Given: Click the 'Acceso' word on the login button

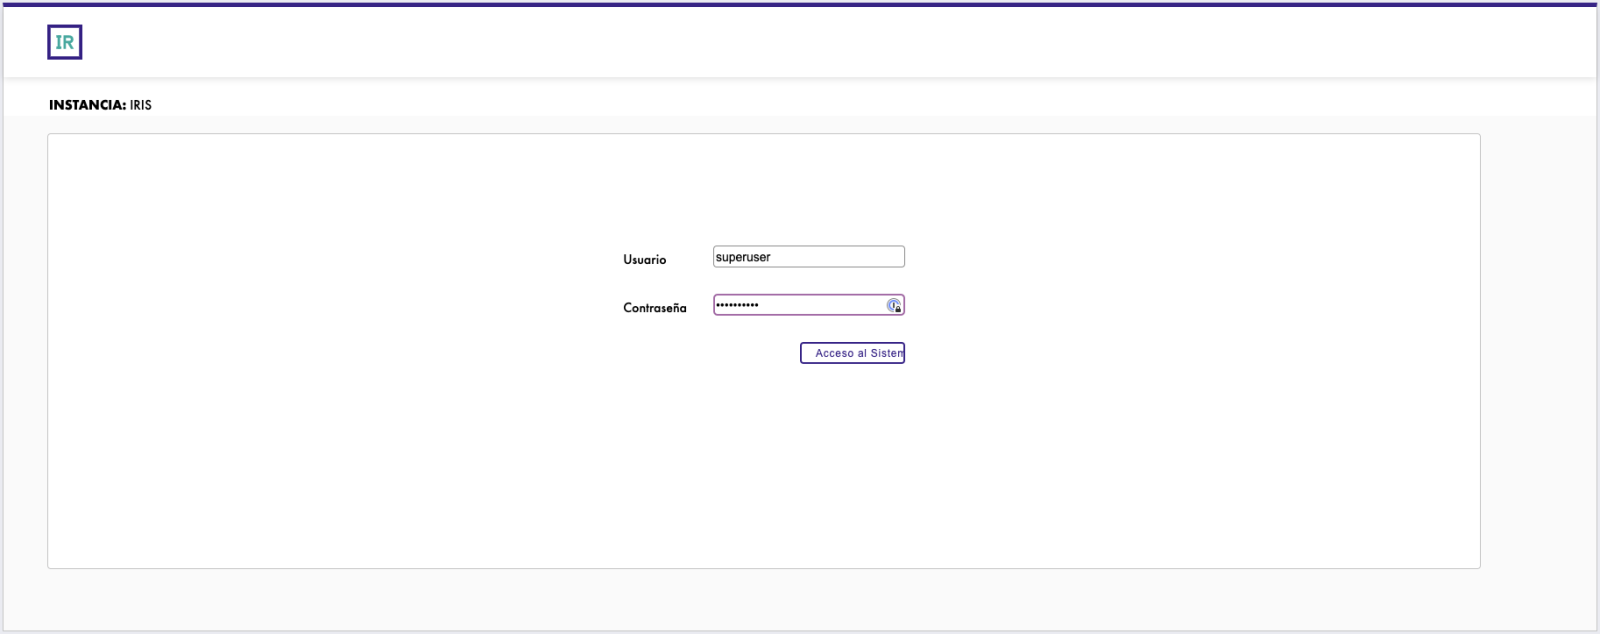Looking at the screenshot, I should tap(834, 353).
